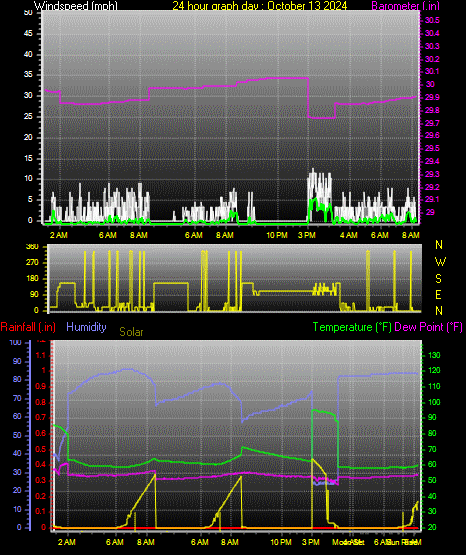466x555 pixels.
Task: Click the 24 hour graph day title
Action: 260,6
